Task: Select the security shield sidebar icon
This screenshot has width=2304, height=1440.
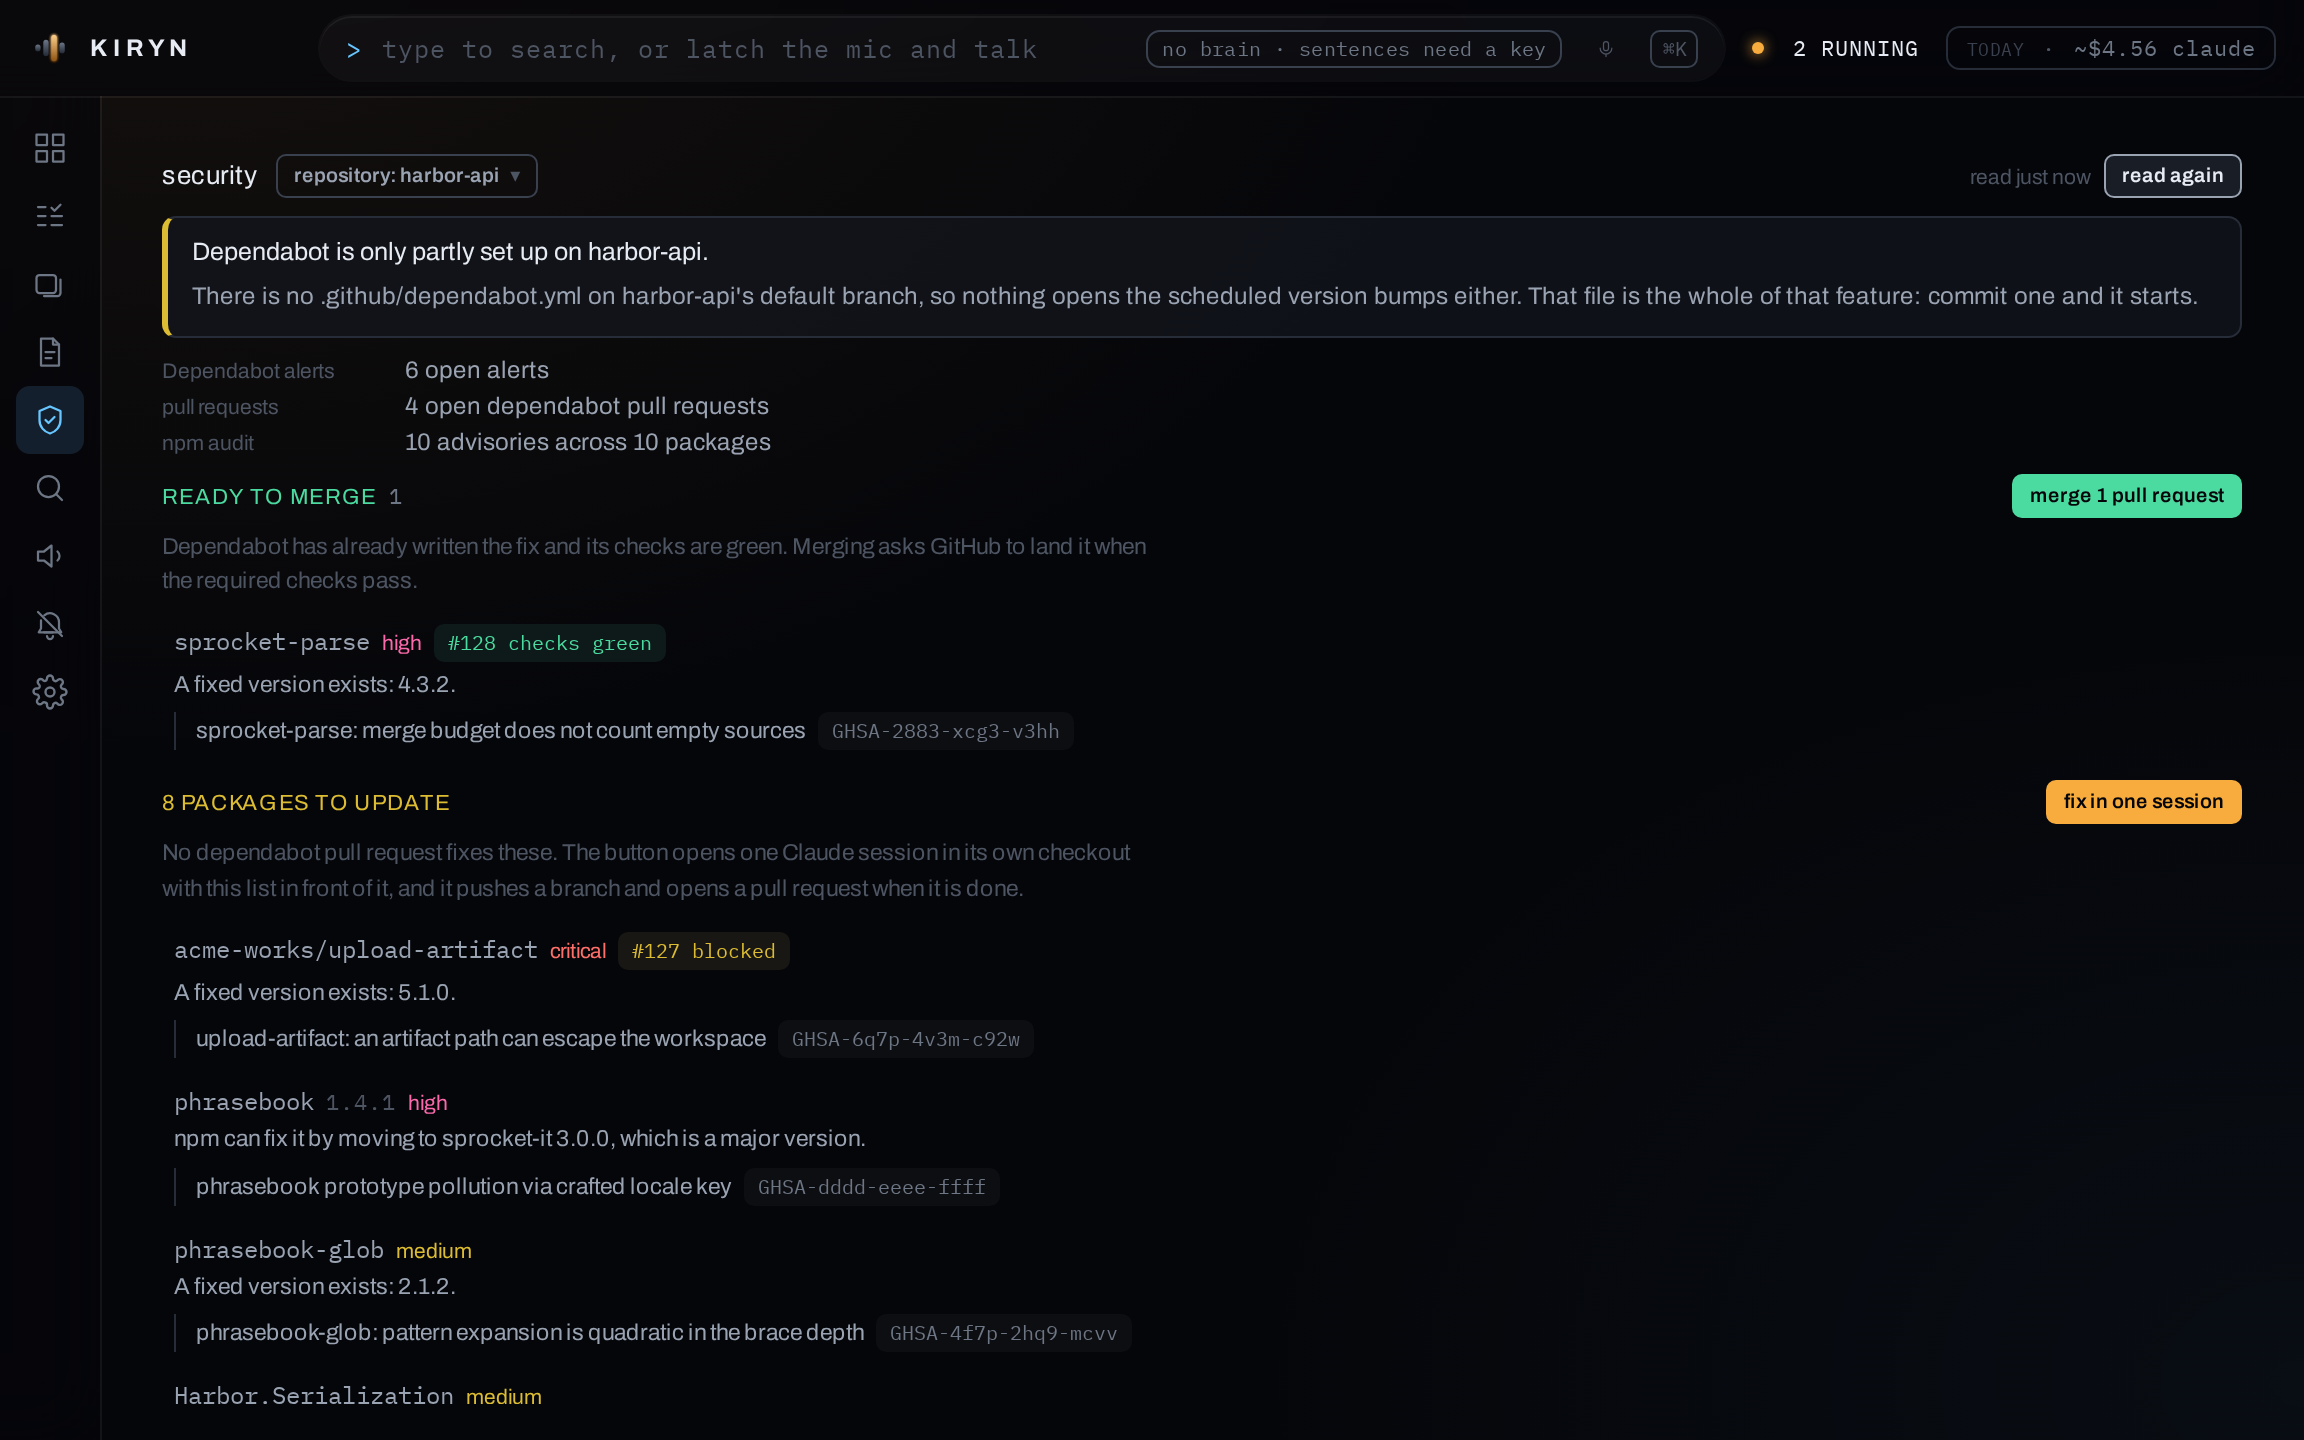Action: tap(50, 420)
